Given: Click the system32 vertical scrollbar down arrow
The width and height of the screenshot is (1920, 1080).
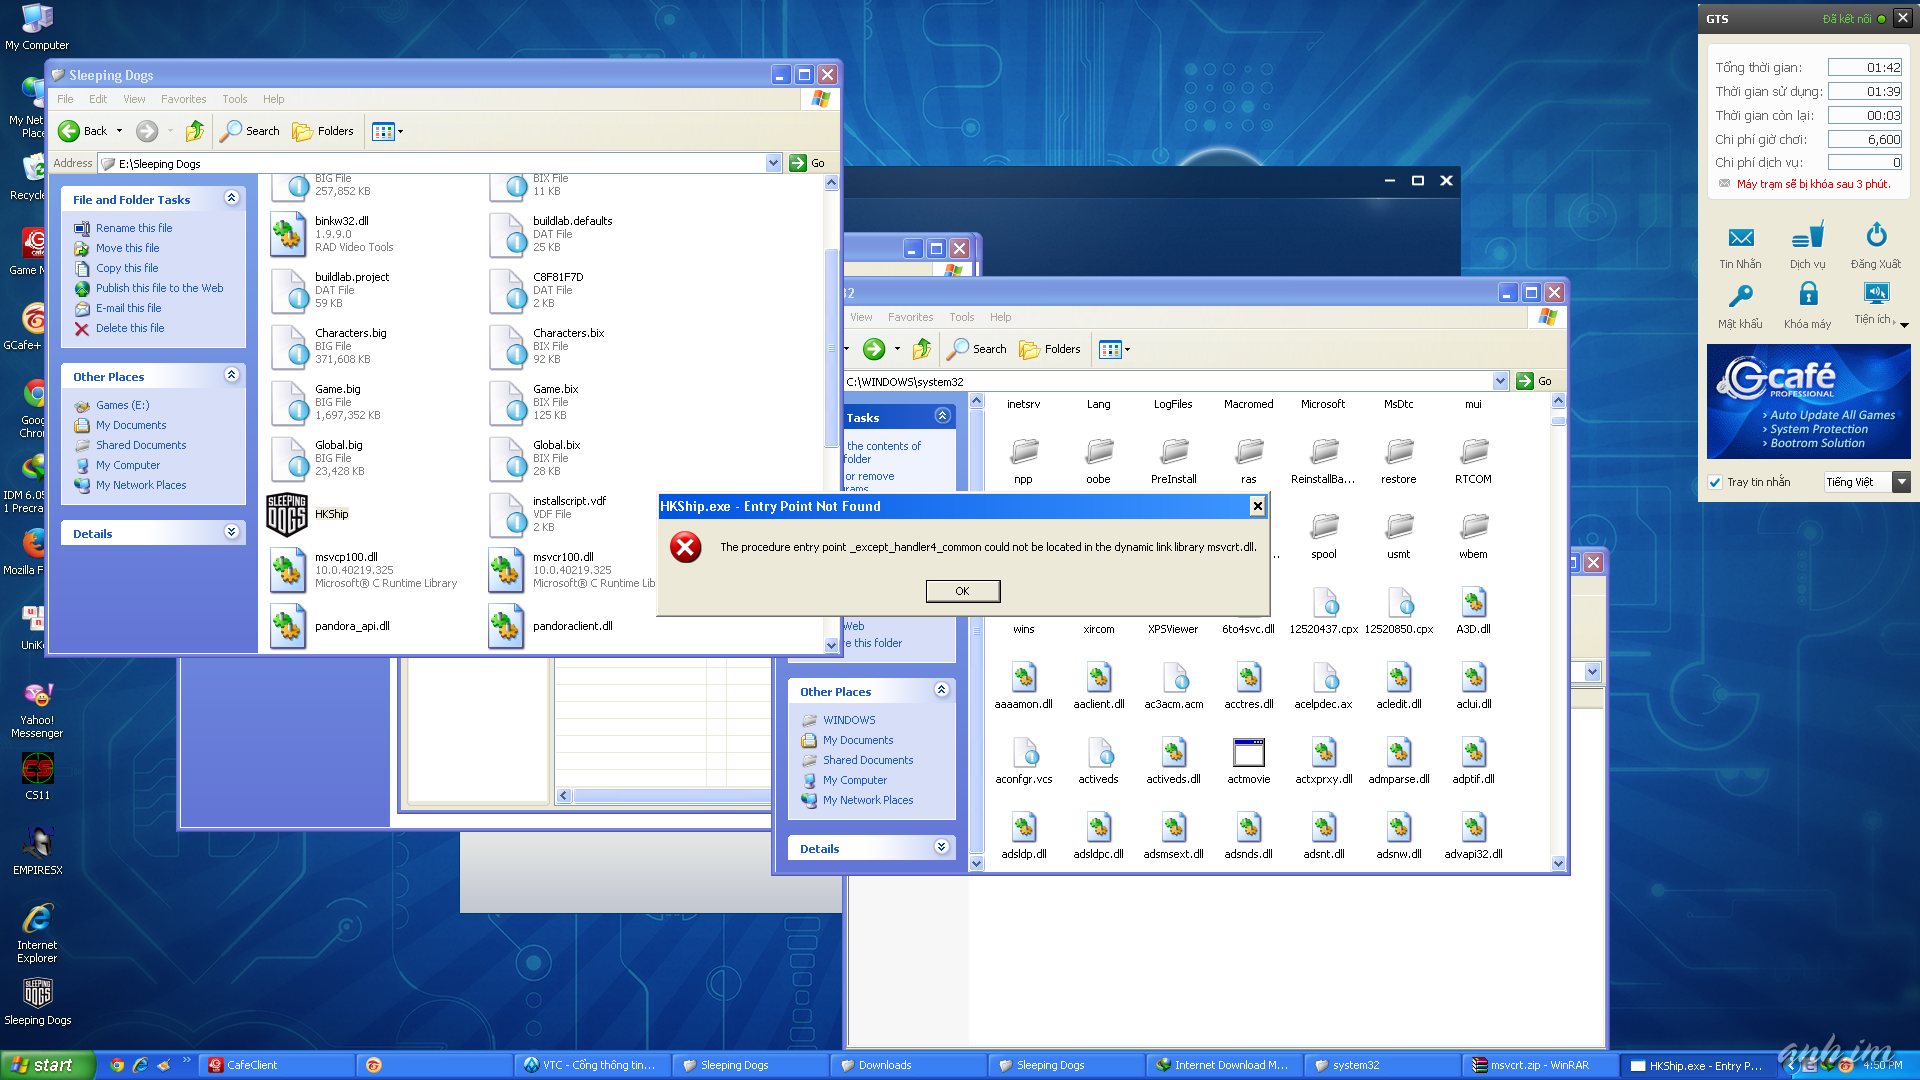Looking at the screenshot, I should tap(1558, 863).
